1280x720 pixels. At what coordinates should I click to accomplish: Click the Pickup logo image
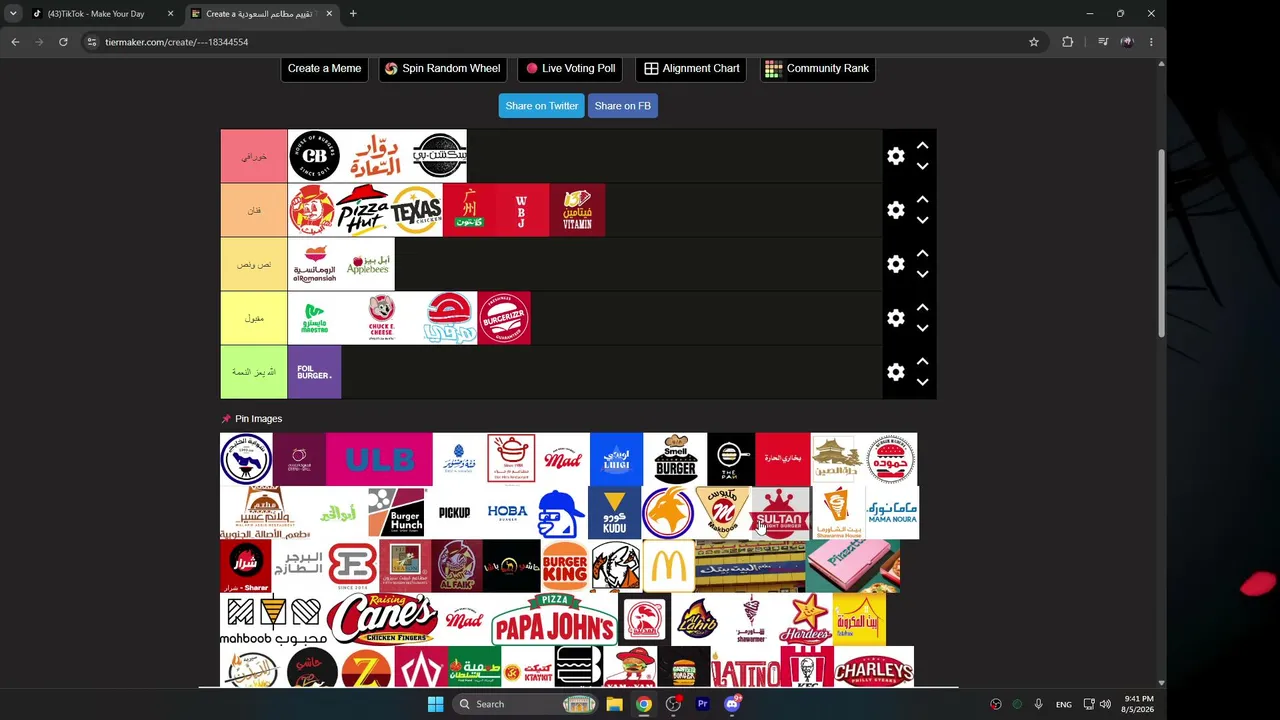coord(454,513)
